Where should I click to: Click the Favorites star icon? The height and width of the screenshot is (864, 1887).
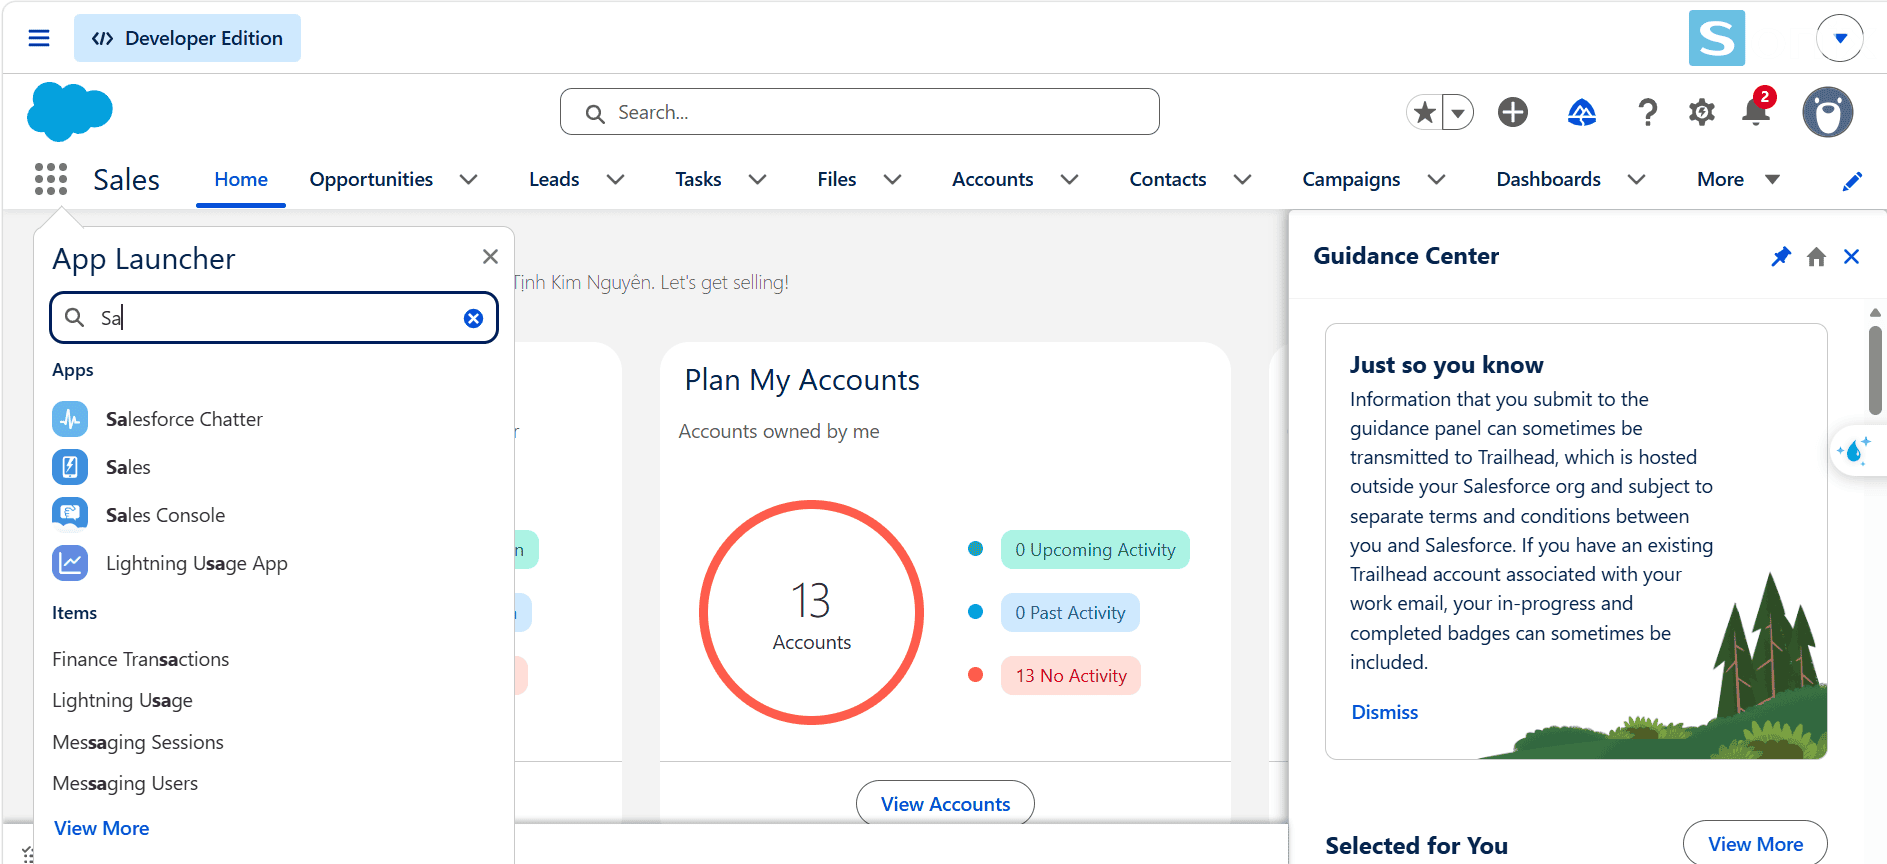click(x=1425, y=112)
